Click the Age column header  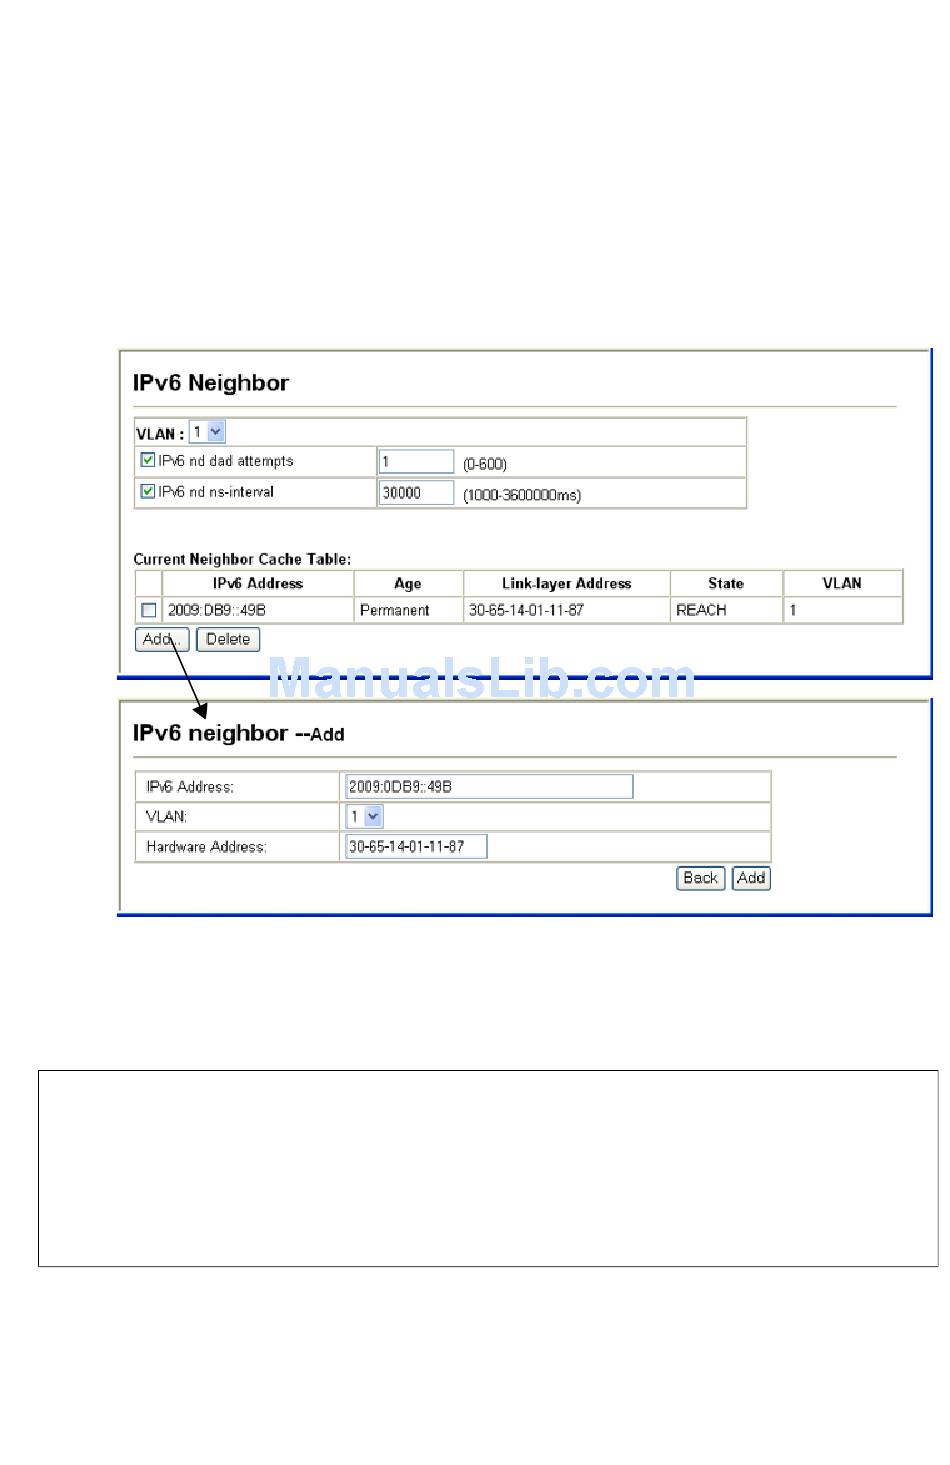(408, 584)
